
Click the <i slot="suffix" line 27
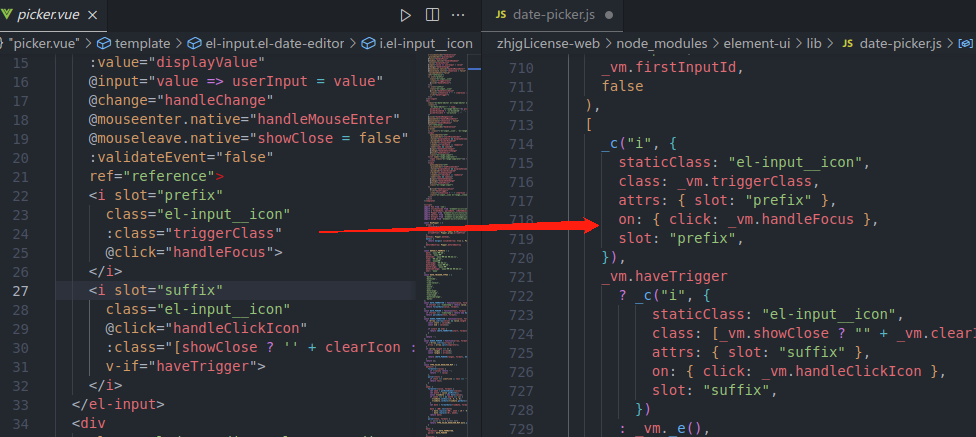pos(156,291)
